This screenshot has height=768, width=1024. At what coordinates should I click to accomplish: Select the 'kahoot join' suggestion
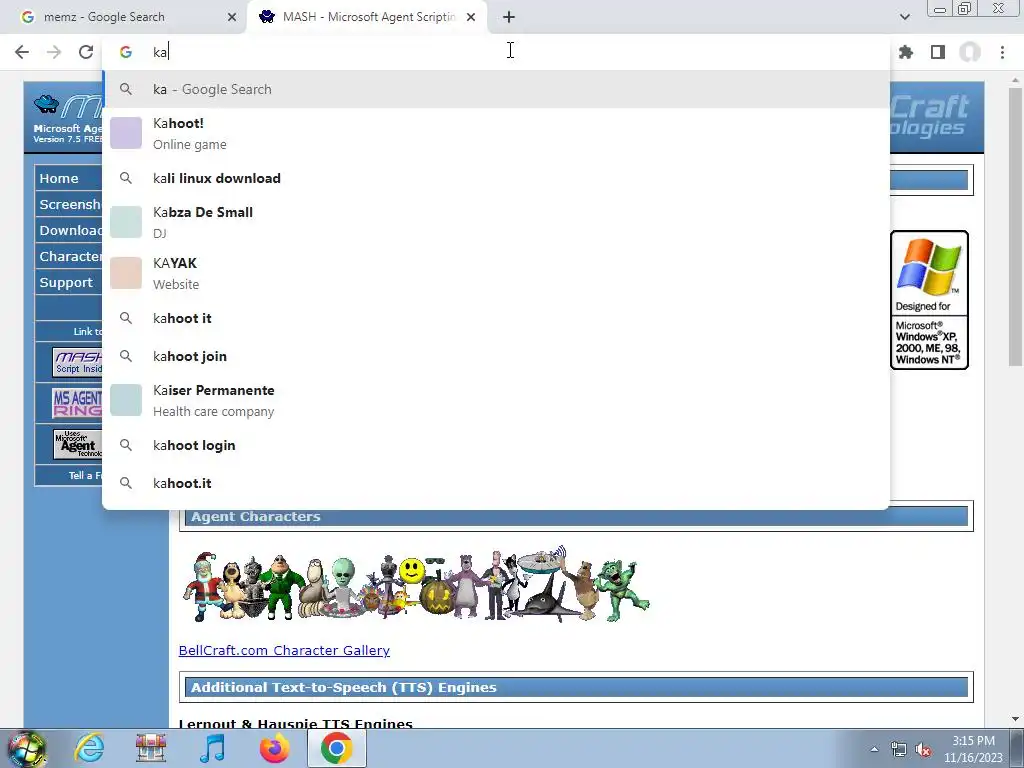tap(496, 356)
